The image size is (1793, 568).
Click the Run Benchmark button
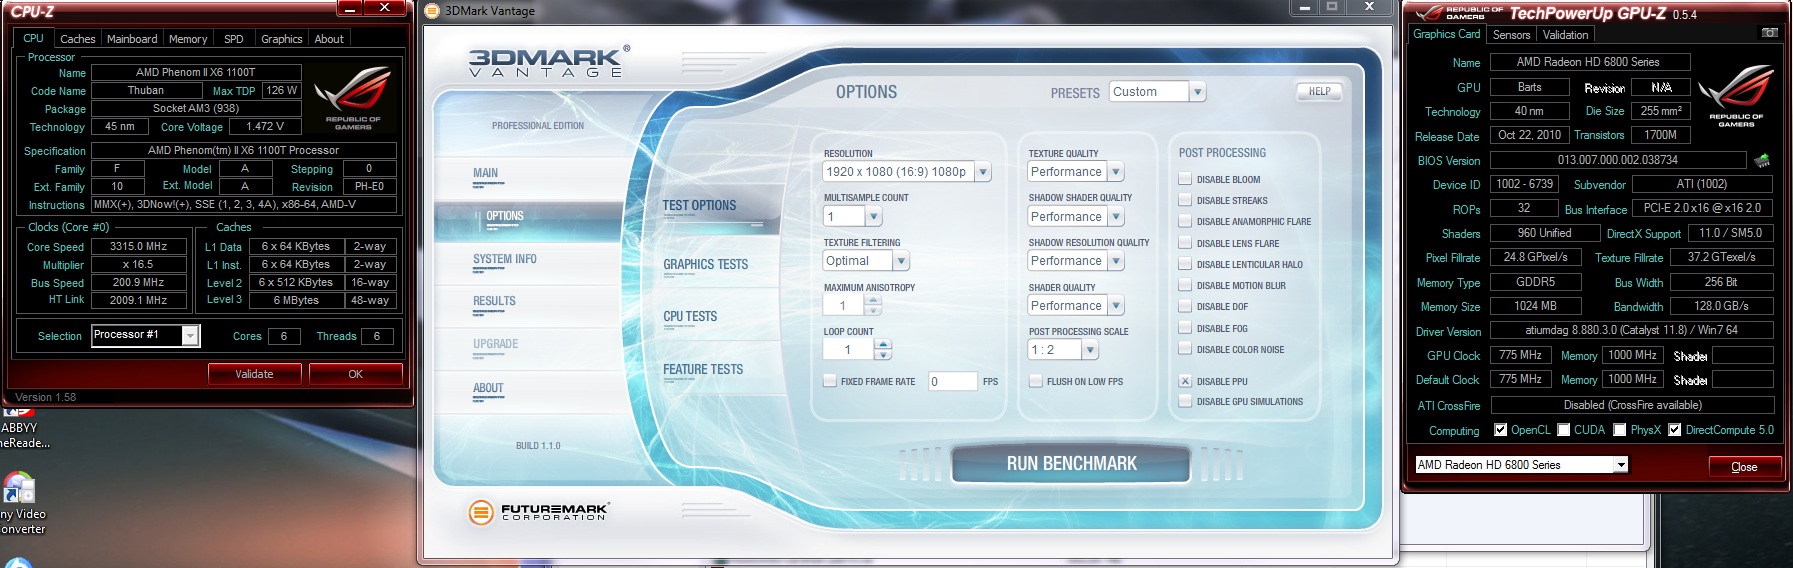click(x=1071, y=464)
